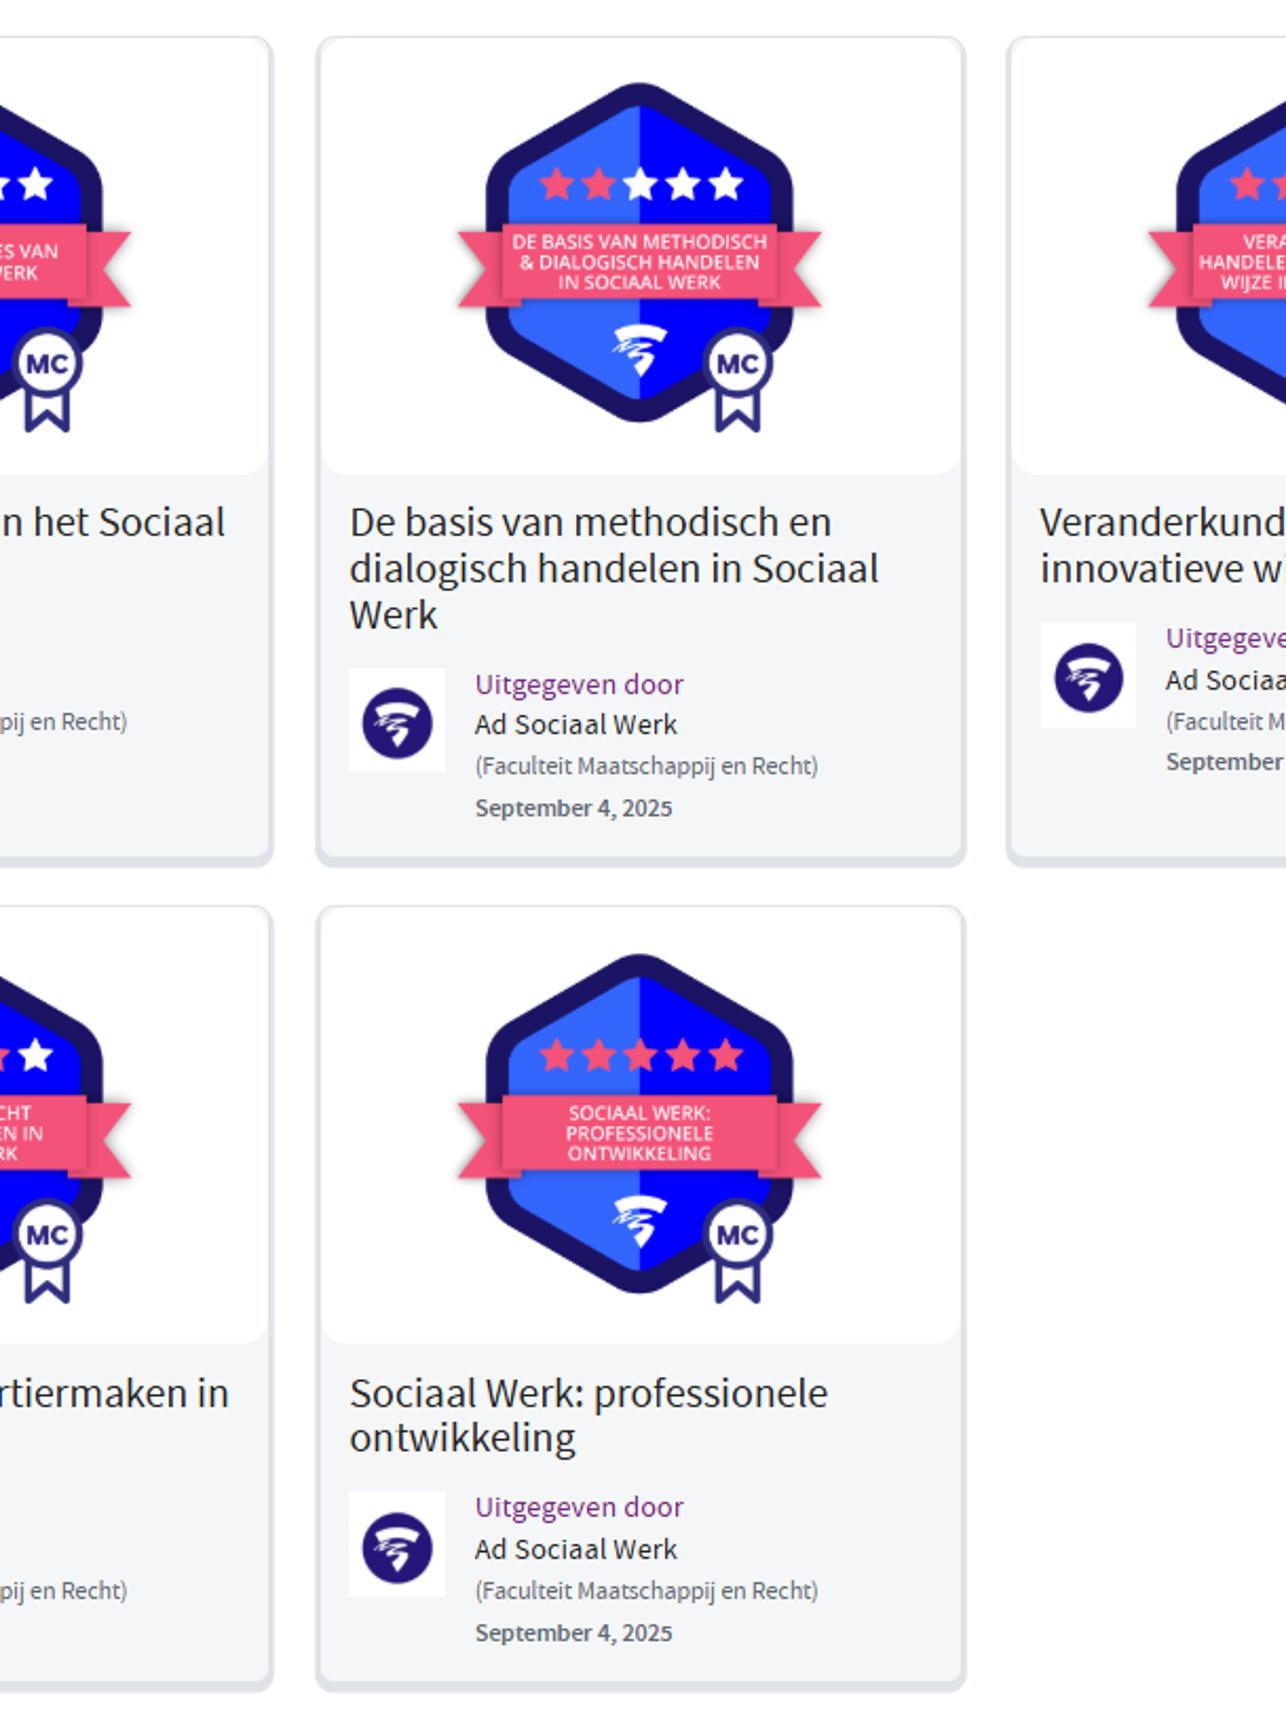Click the issuer logo in the professionele ontwikkeling card
Image resolution: width=1286 pixels, height=1715 pixels.
coord(397,1546)
